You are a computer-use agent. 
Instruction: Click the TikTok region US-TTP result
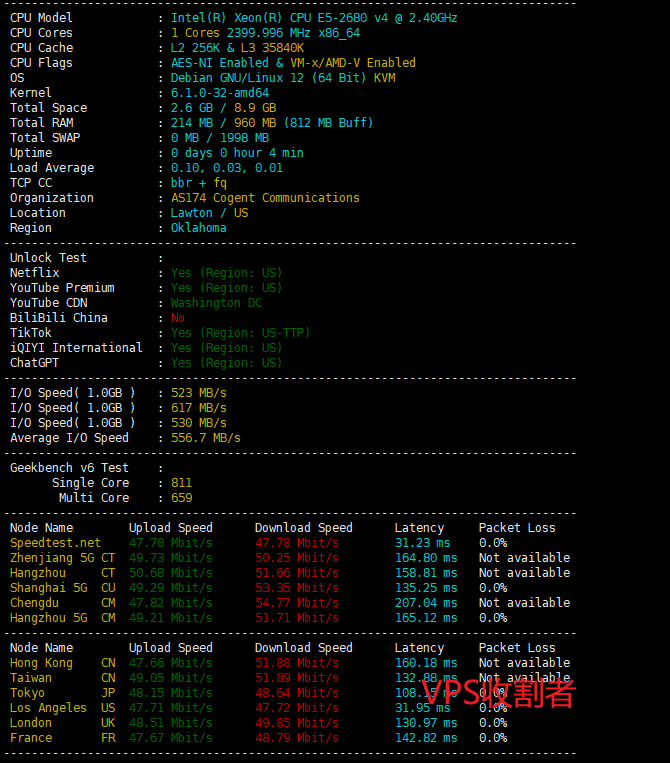point(240,333)
